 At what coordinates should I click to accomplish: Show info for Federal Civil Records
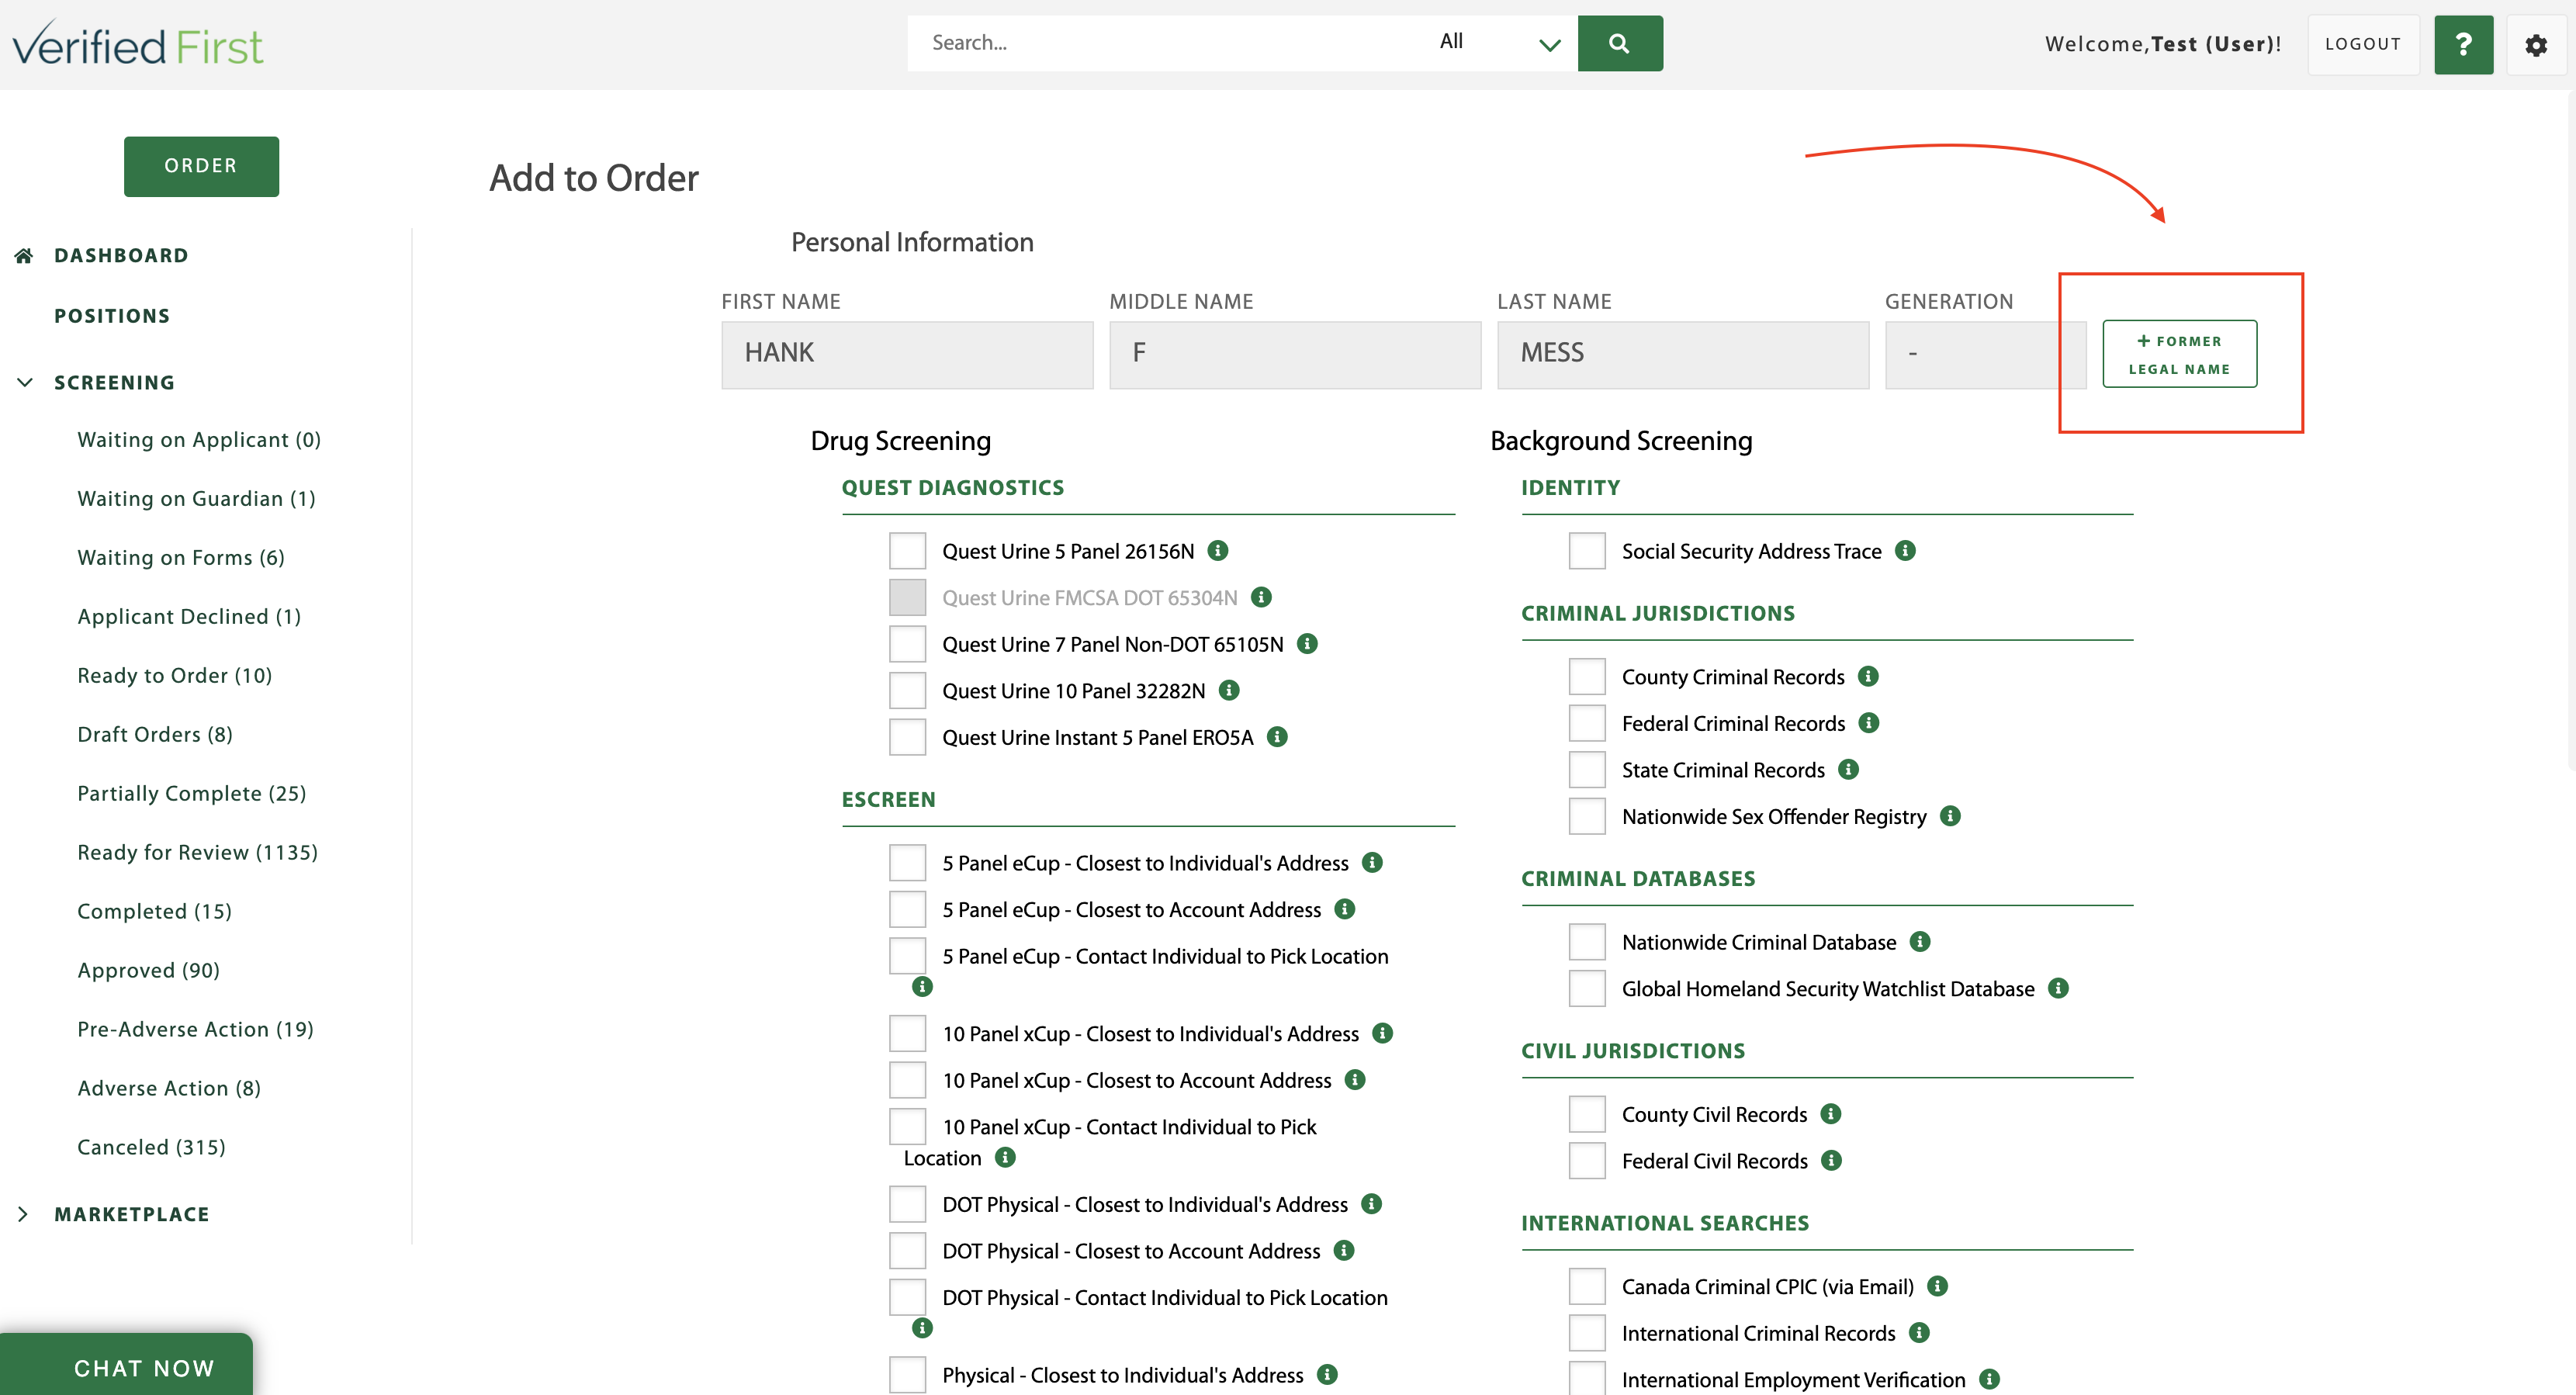click(x=1831, y=1160)
